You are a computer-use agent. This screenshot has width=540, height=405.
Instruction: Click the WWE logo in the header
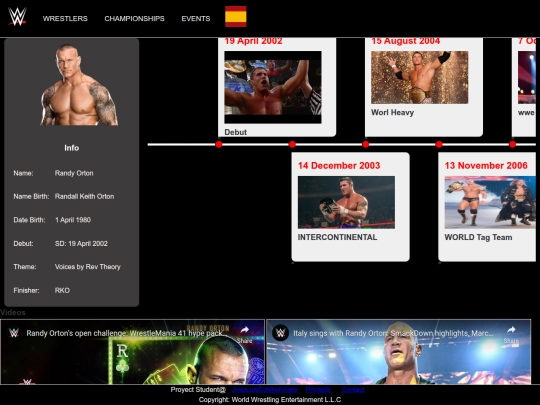click(18, 17)
